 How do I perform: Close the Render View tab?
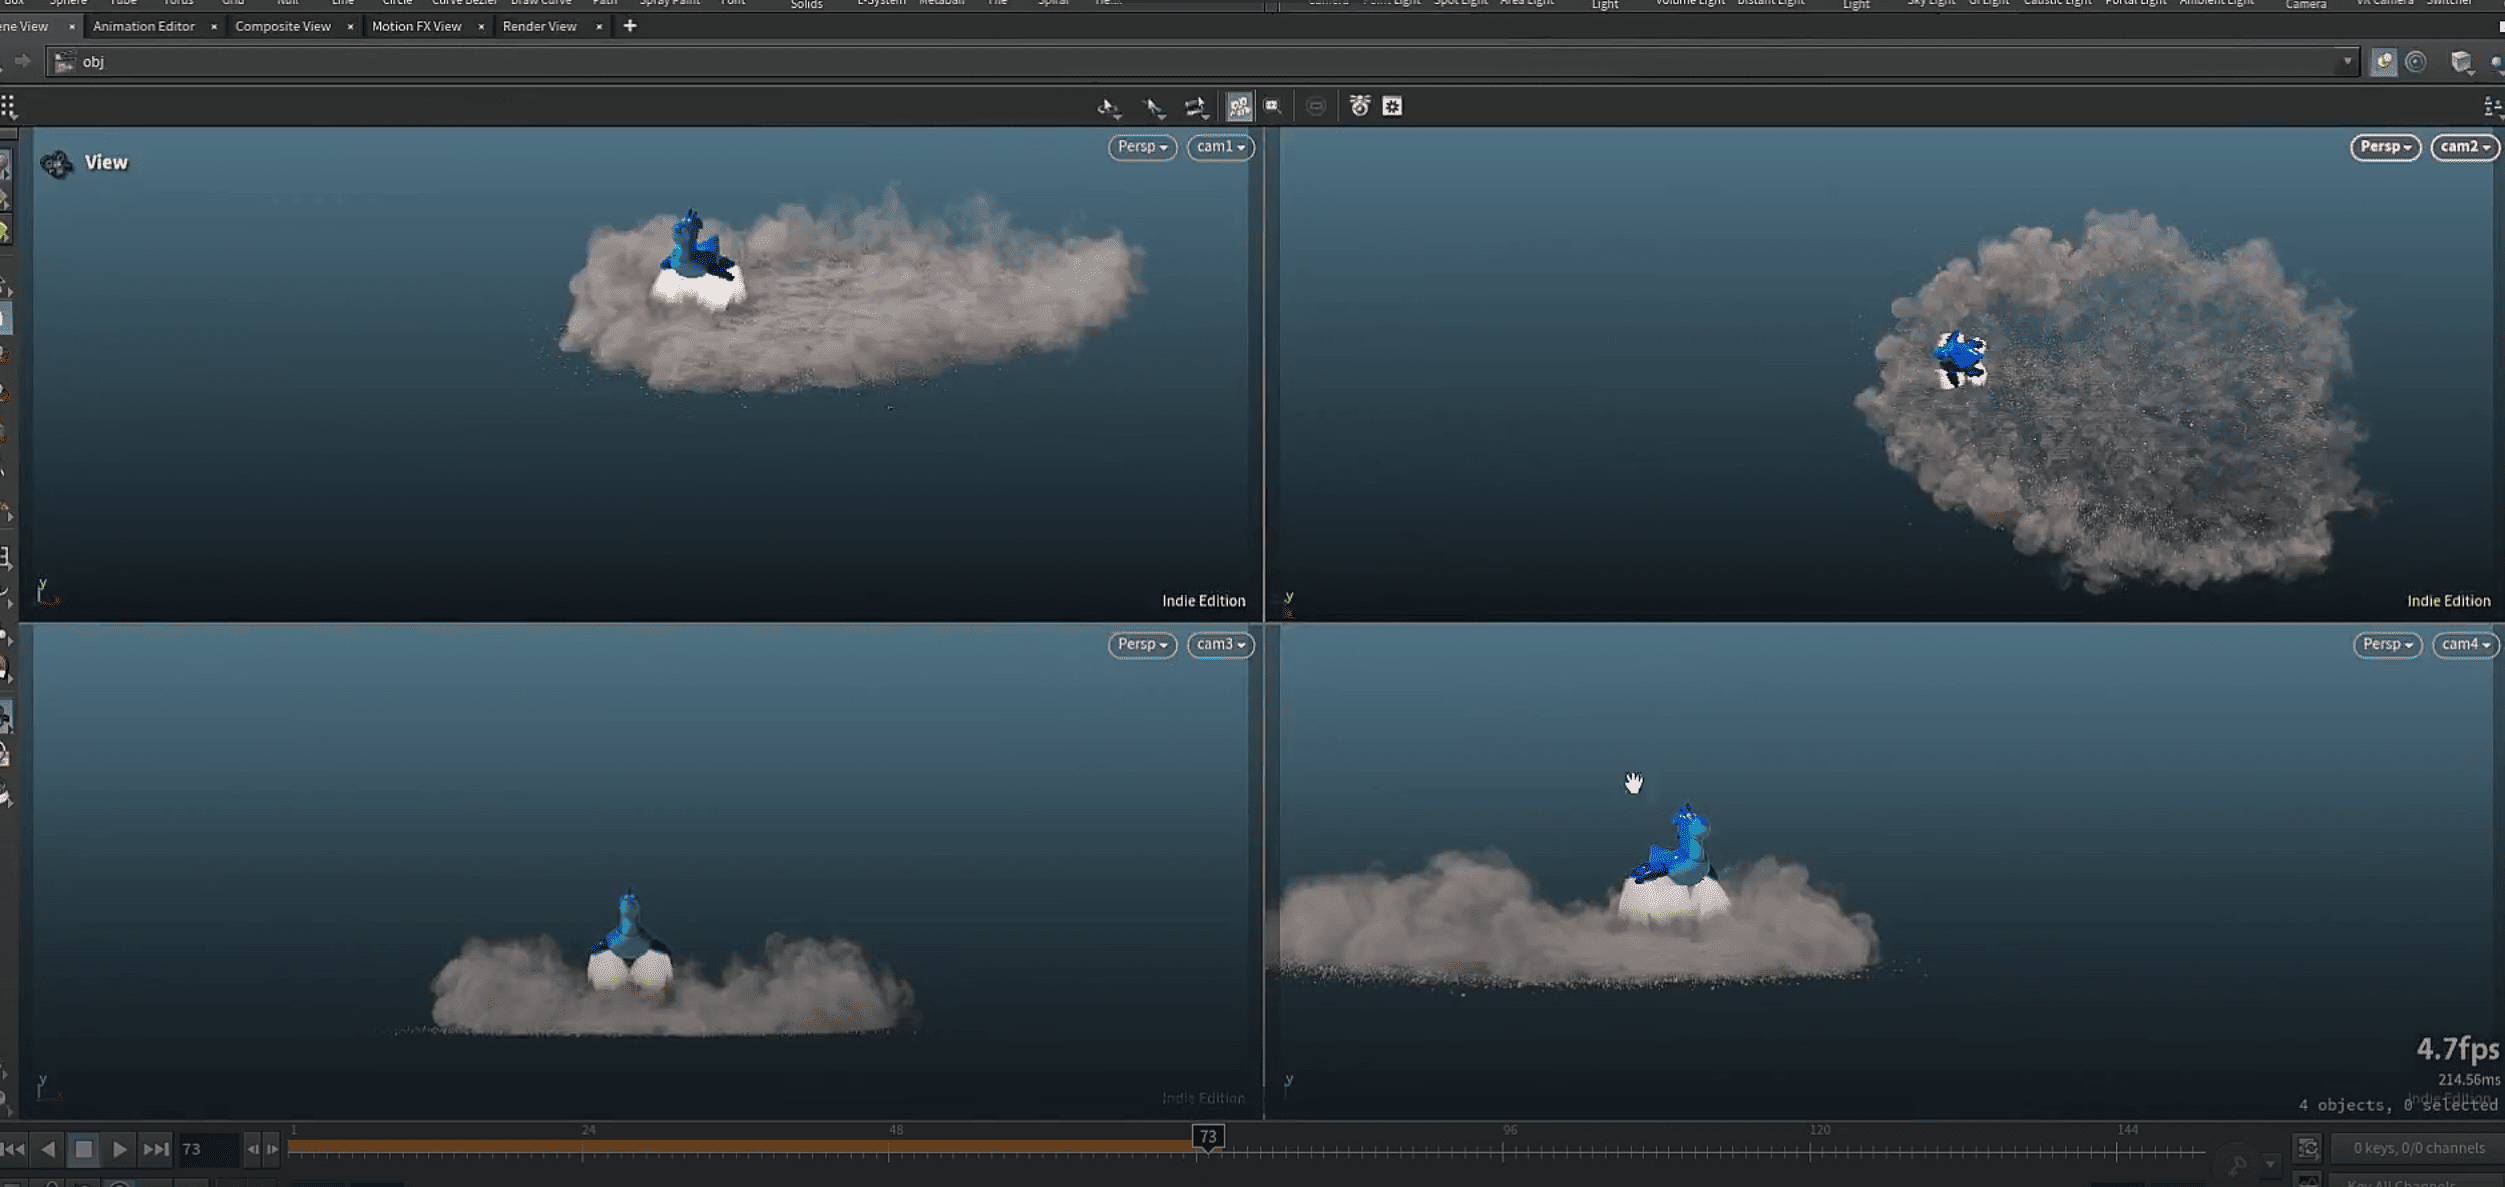click(x=599, y=27)
